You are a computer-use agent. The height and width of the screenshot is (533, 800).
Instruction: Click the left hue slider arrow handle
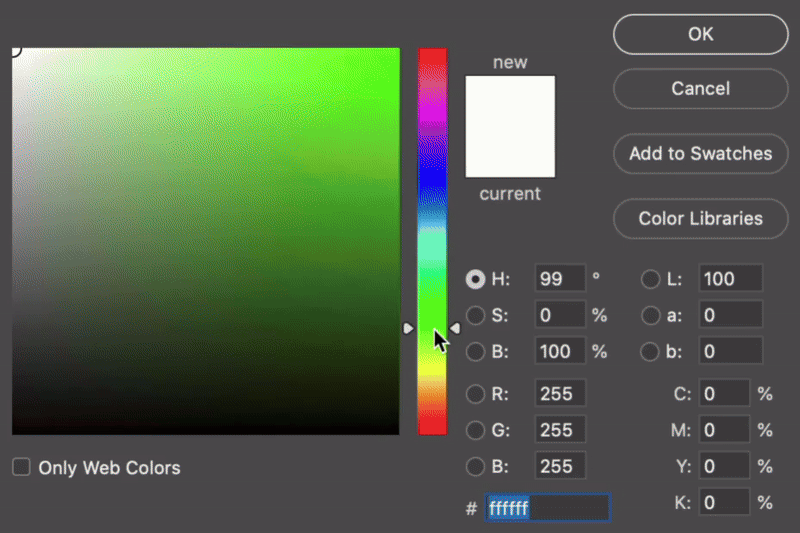coord(408,328)
